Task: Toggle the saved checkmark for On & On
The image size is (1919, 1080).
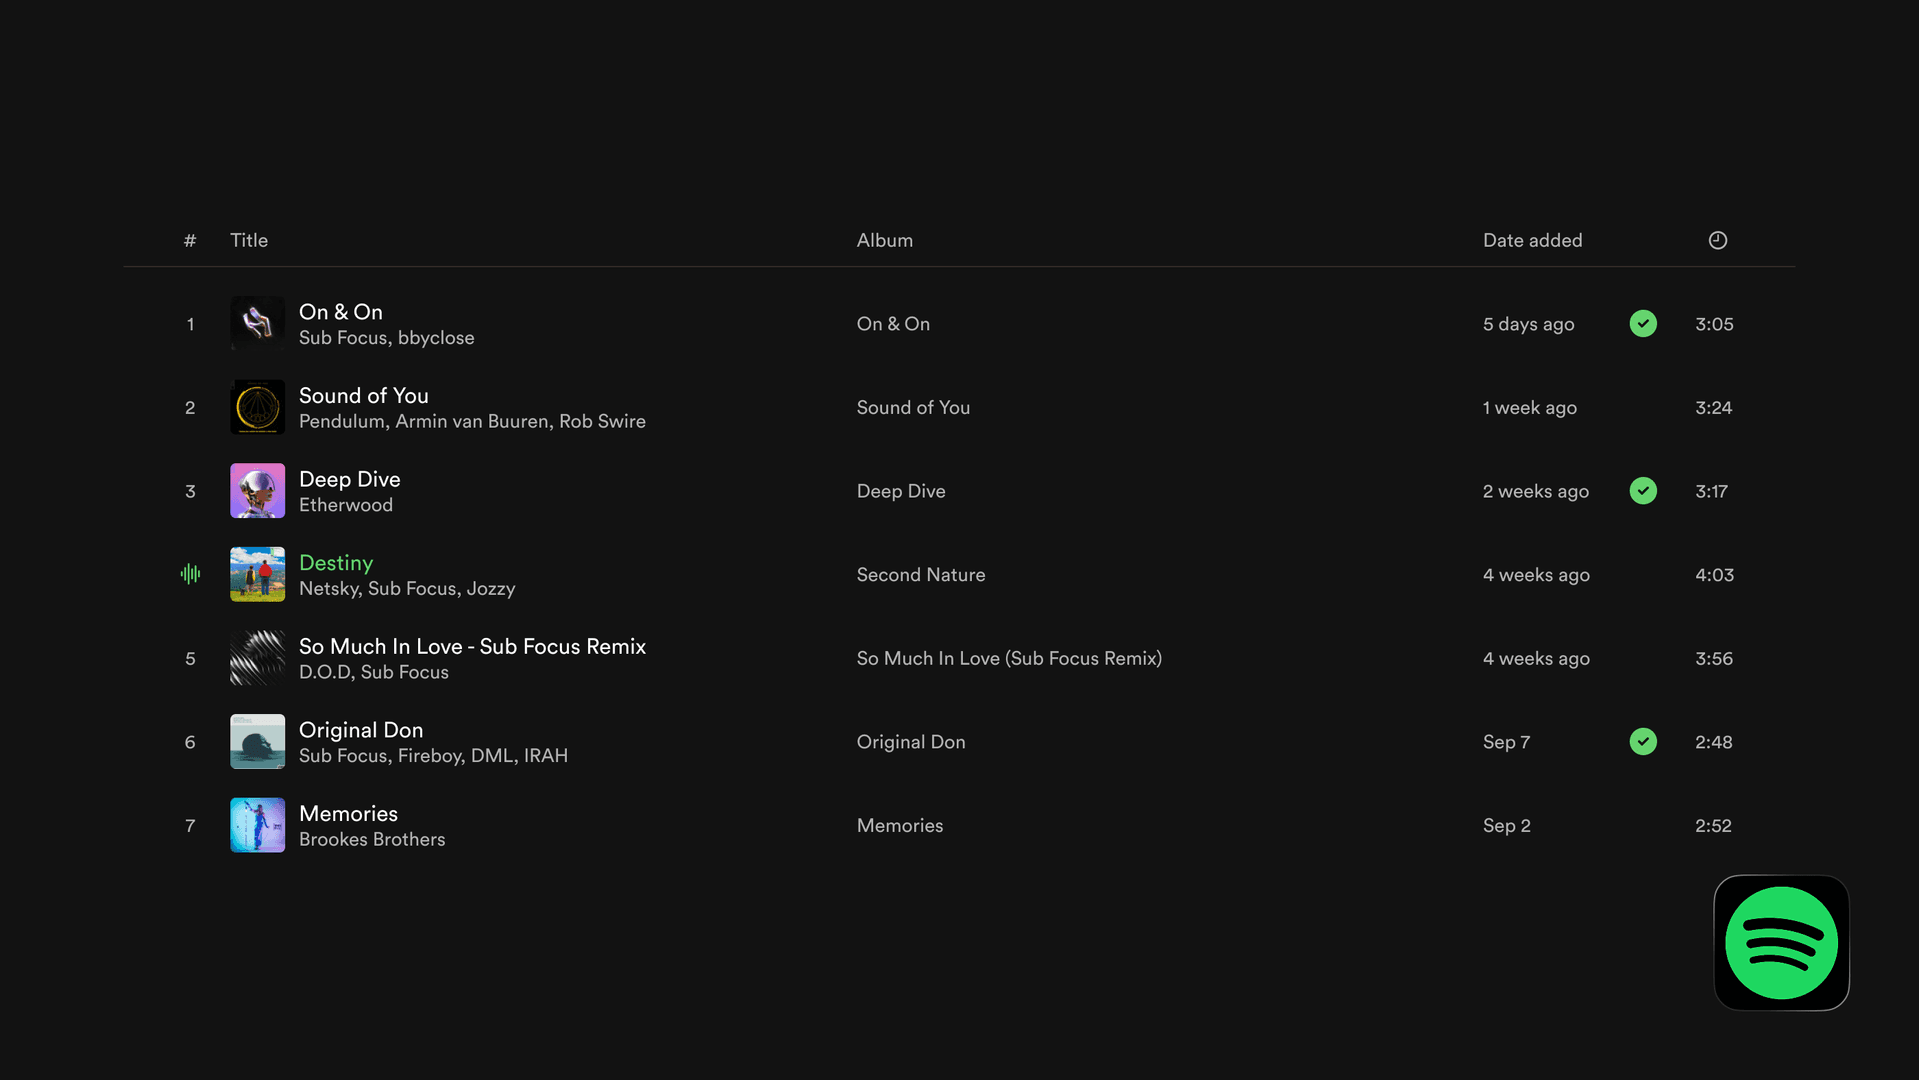Action: pos(1642,324)
